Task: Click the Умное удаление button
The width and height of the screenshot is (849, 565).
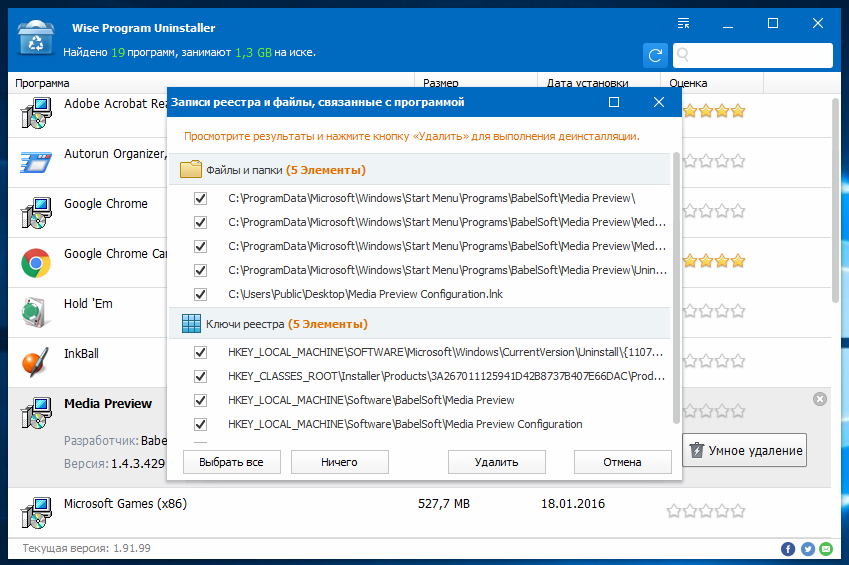Action: coord(744,450)
